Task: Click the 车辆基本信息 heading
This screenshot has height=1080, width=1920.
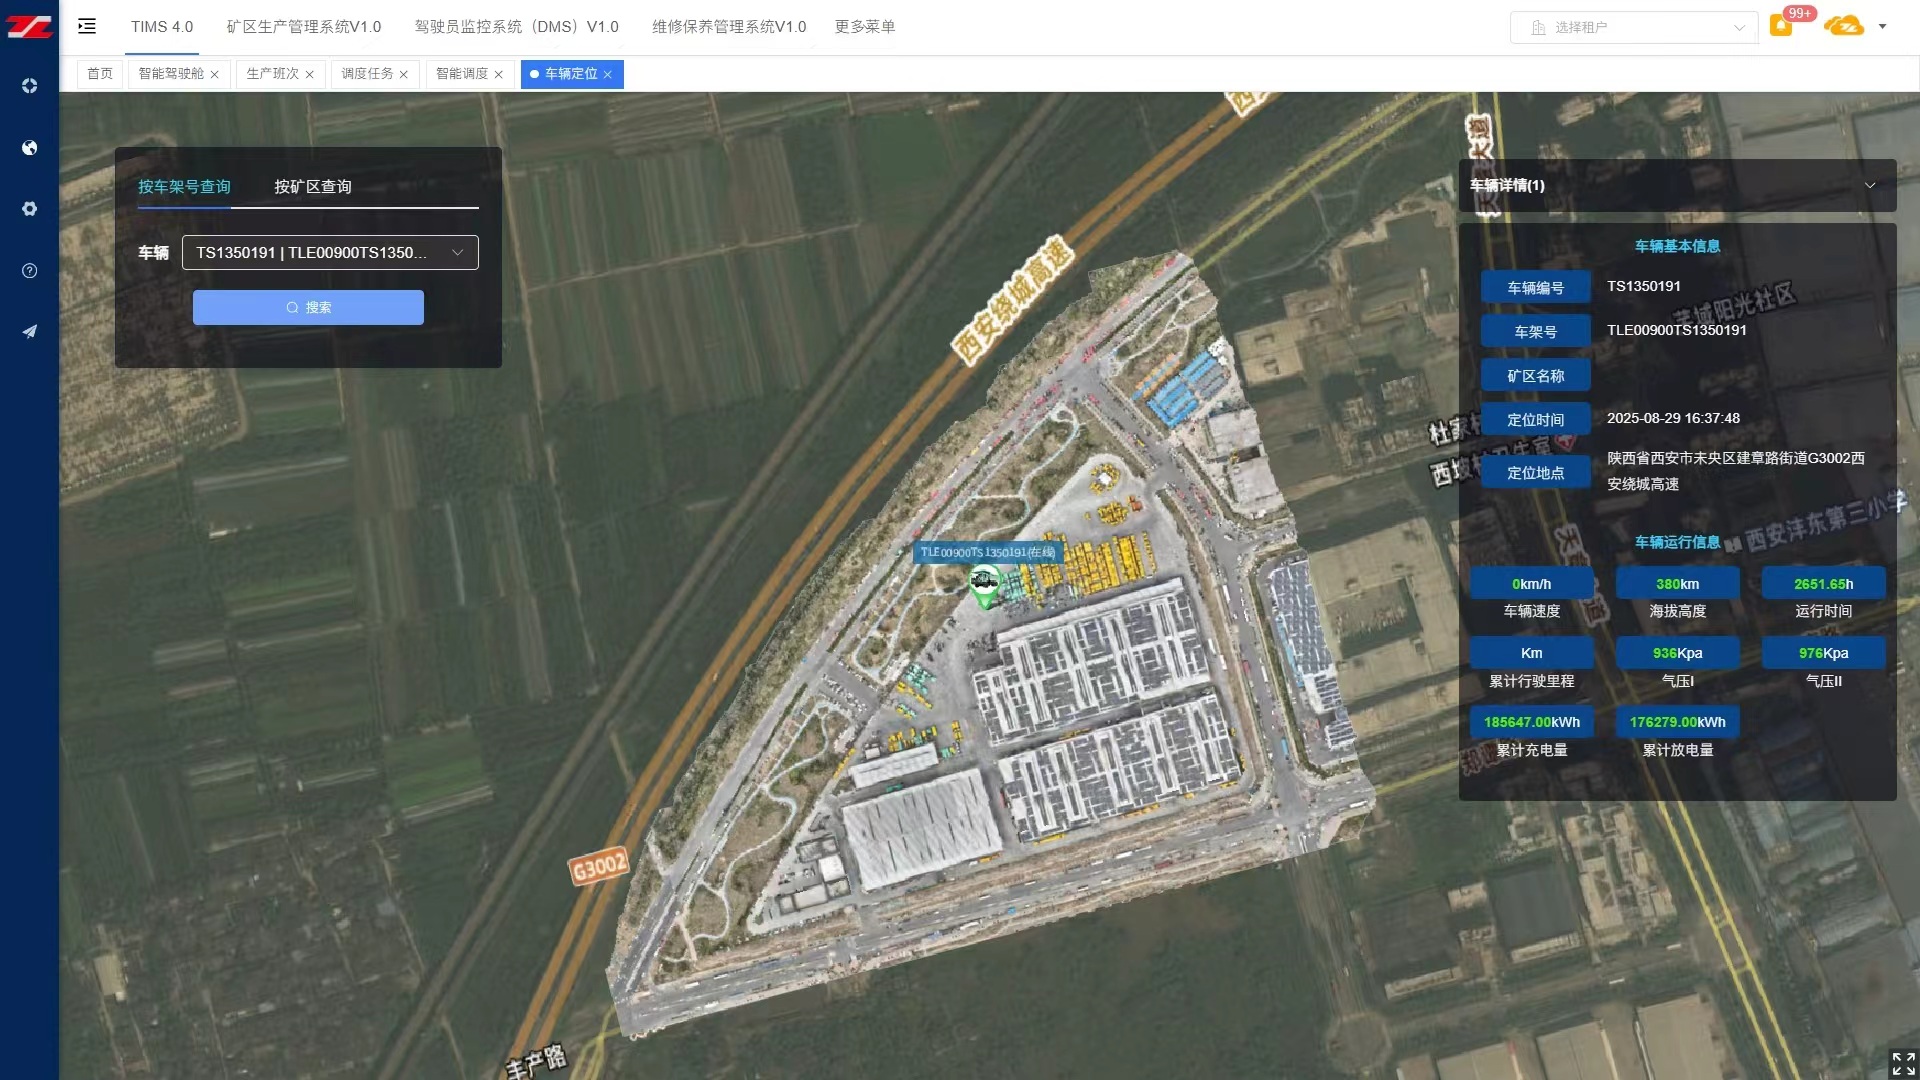Action: (x=1677, y=246)
